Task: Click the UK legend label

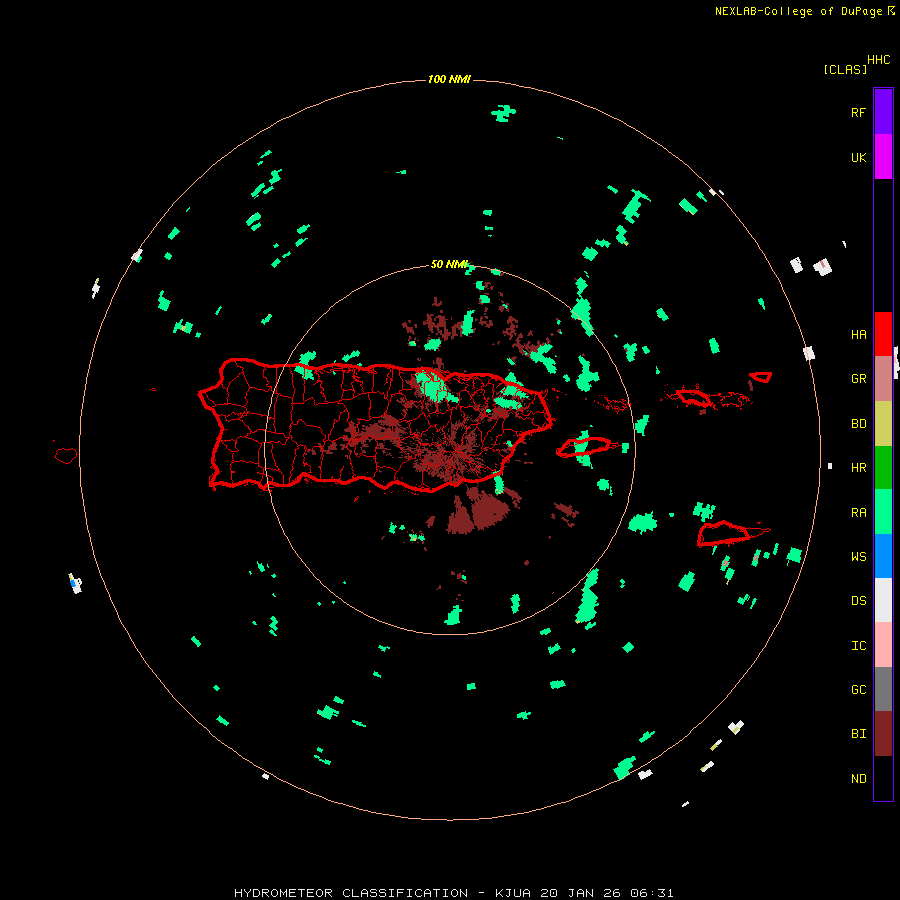Action: point(858,158)
